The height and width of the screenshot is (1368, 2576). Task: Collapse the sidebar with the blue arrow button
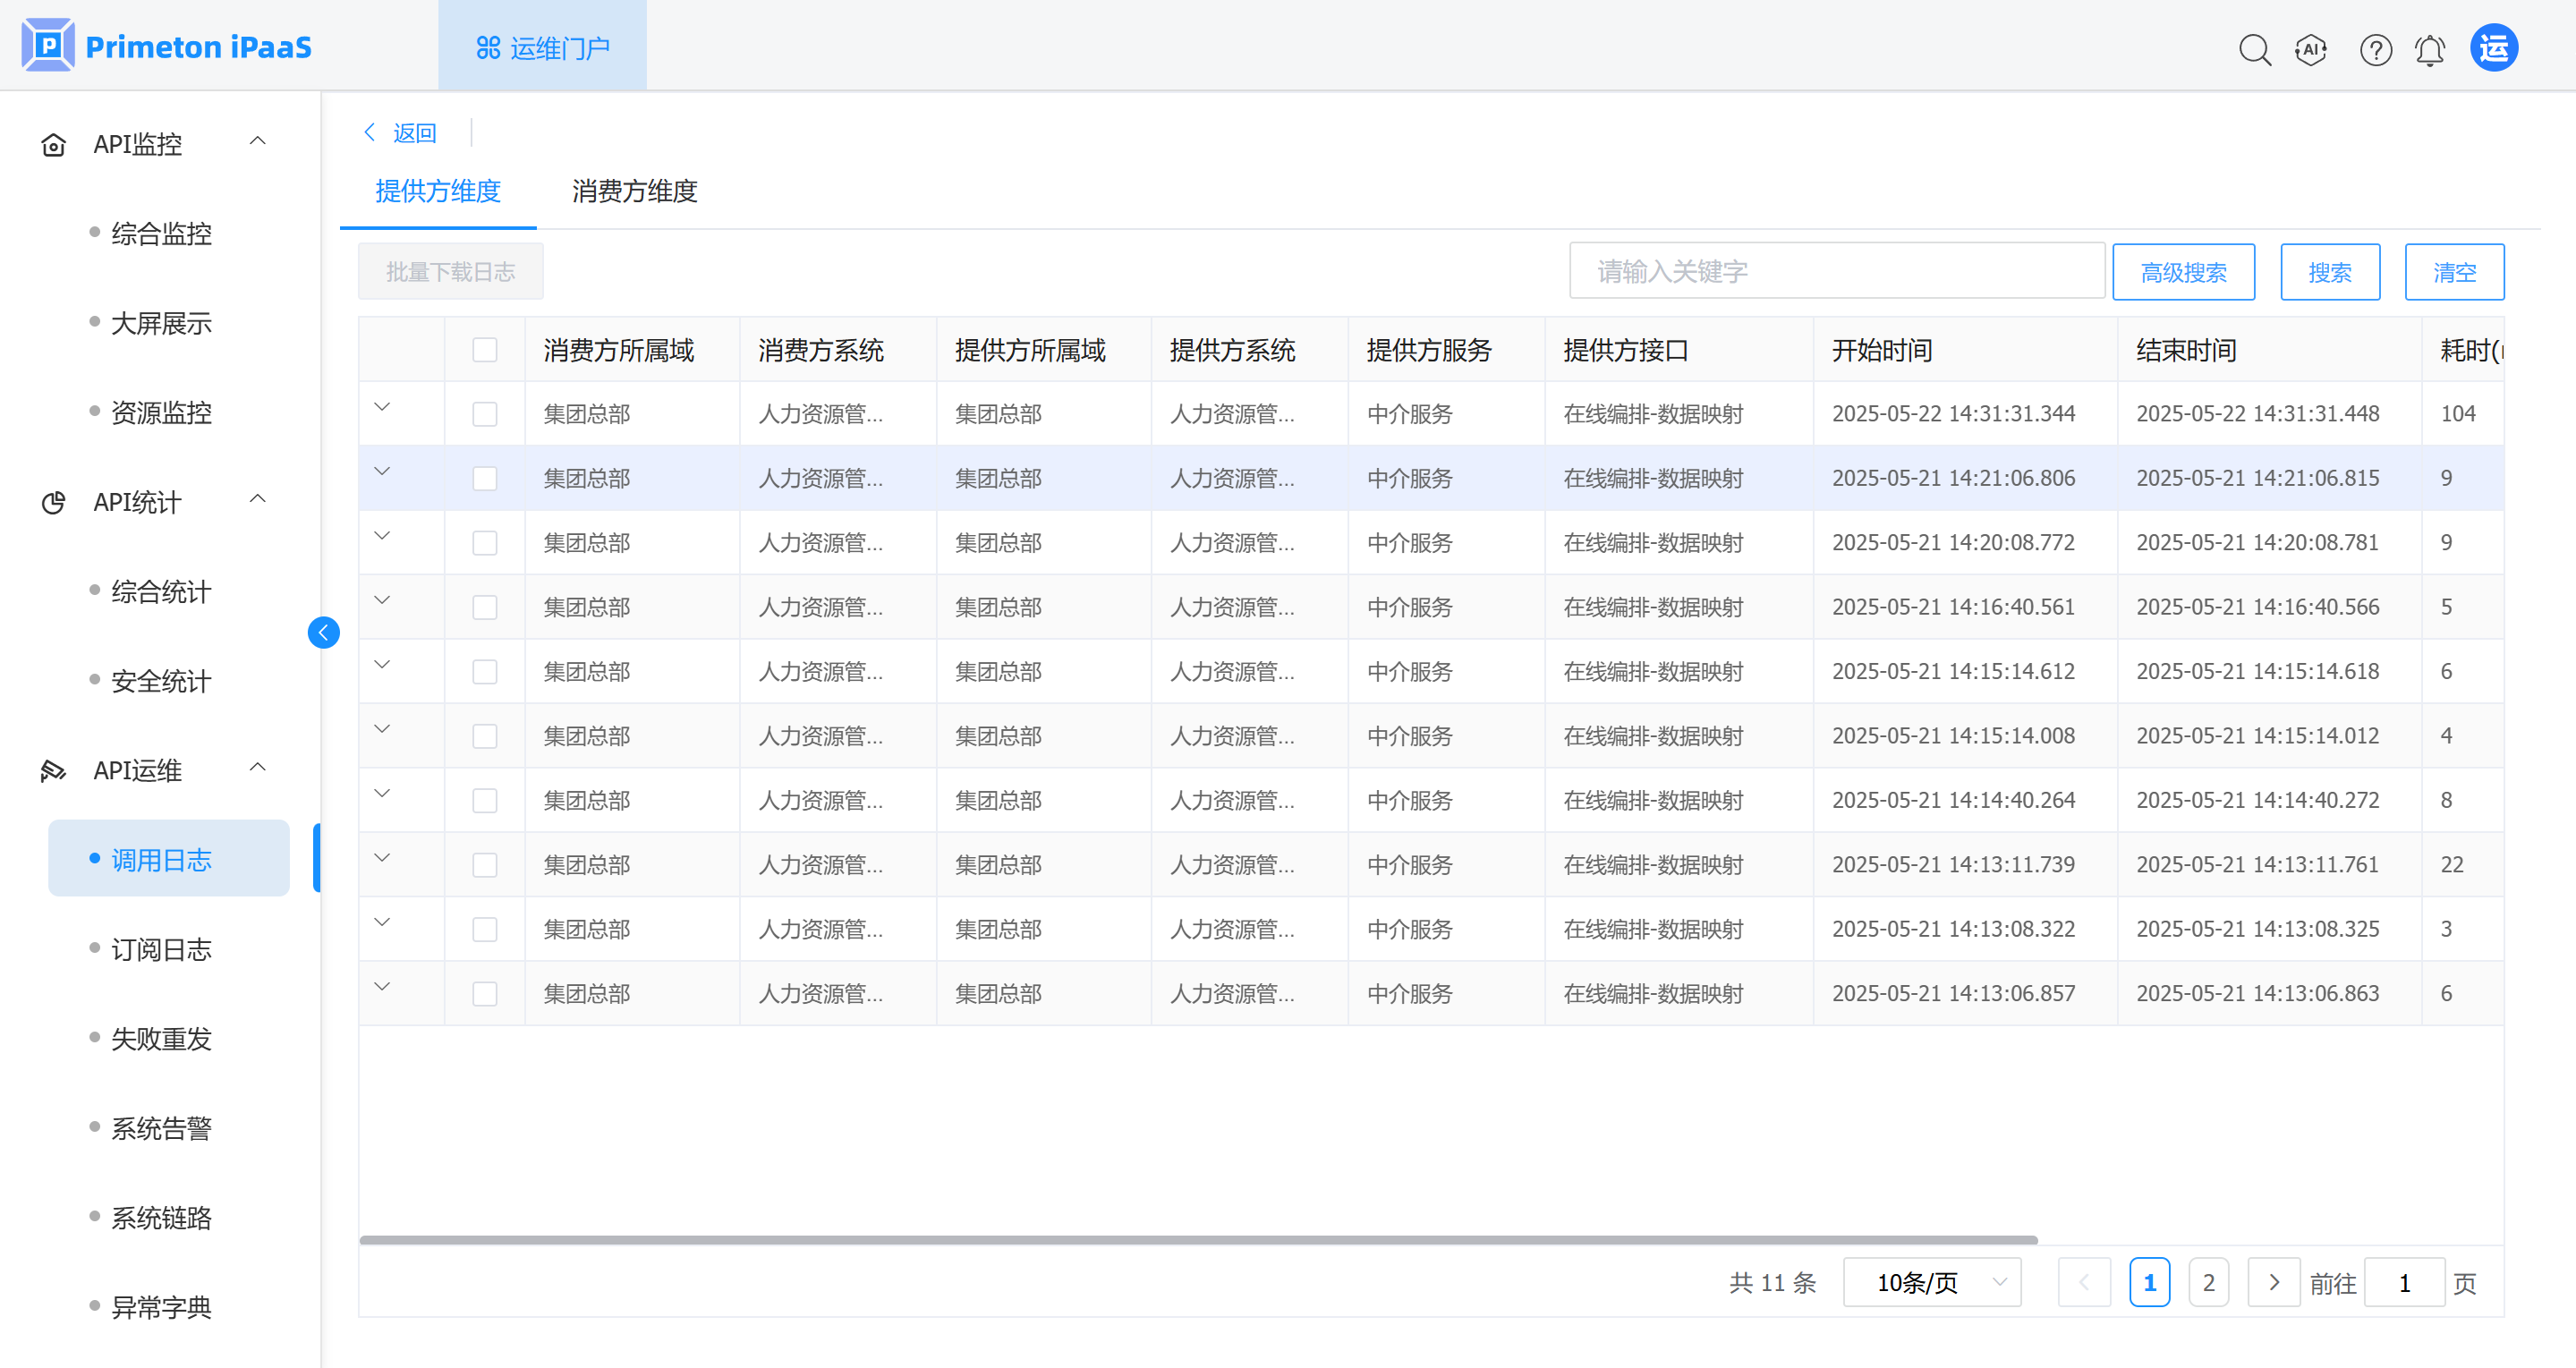coord(323,632)
